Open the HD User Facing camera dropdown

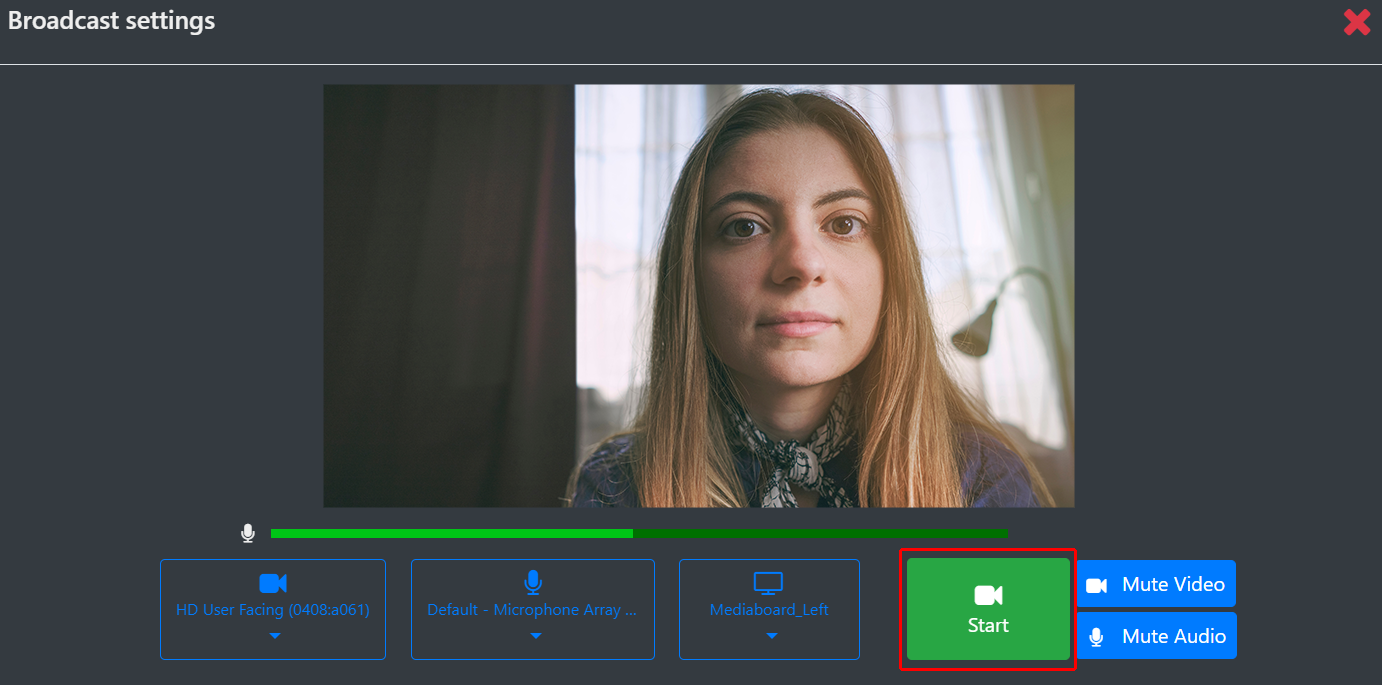(273, 609)
